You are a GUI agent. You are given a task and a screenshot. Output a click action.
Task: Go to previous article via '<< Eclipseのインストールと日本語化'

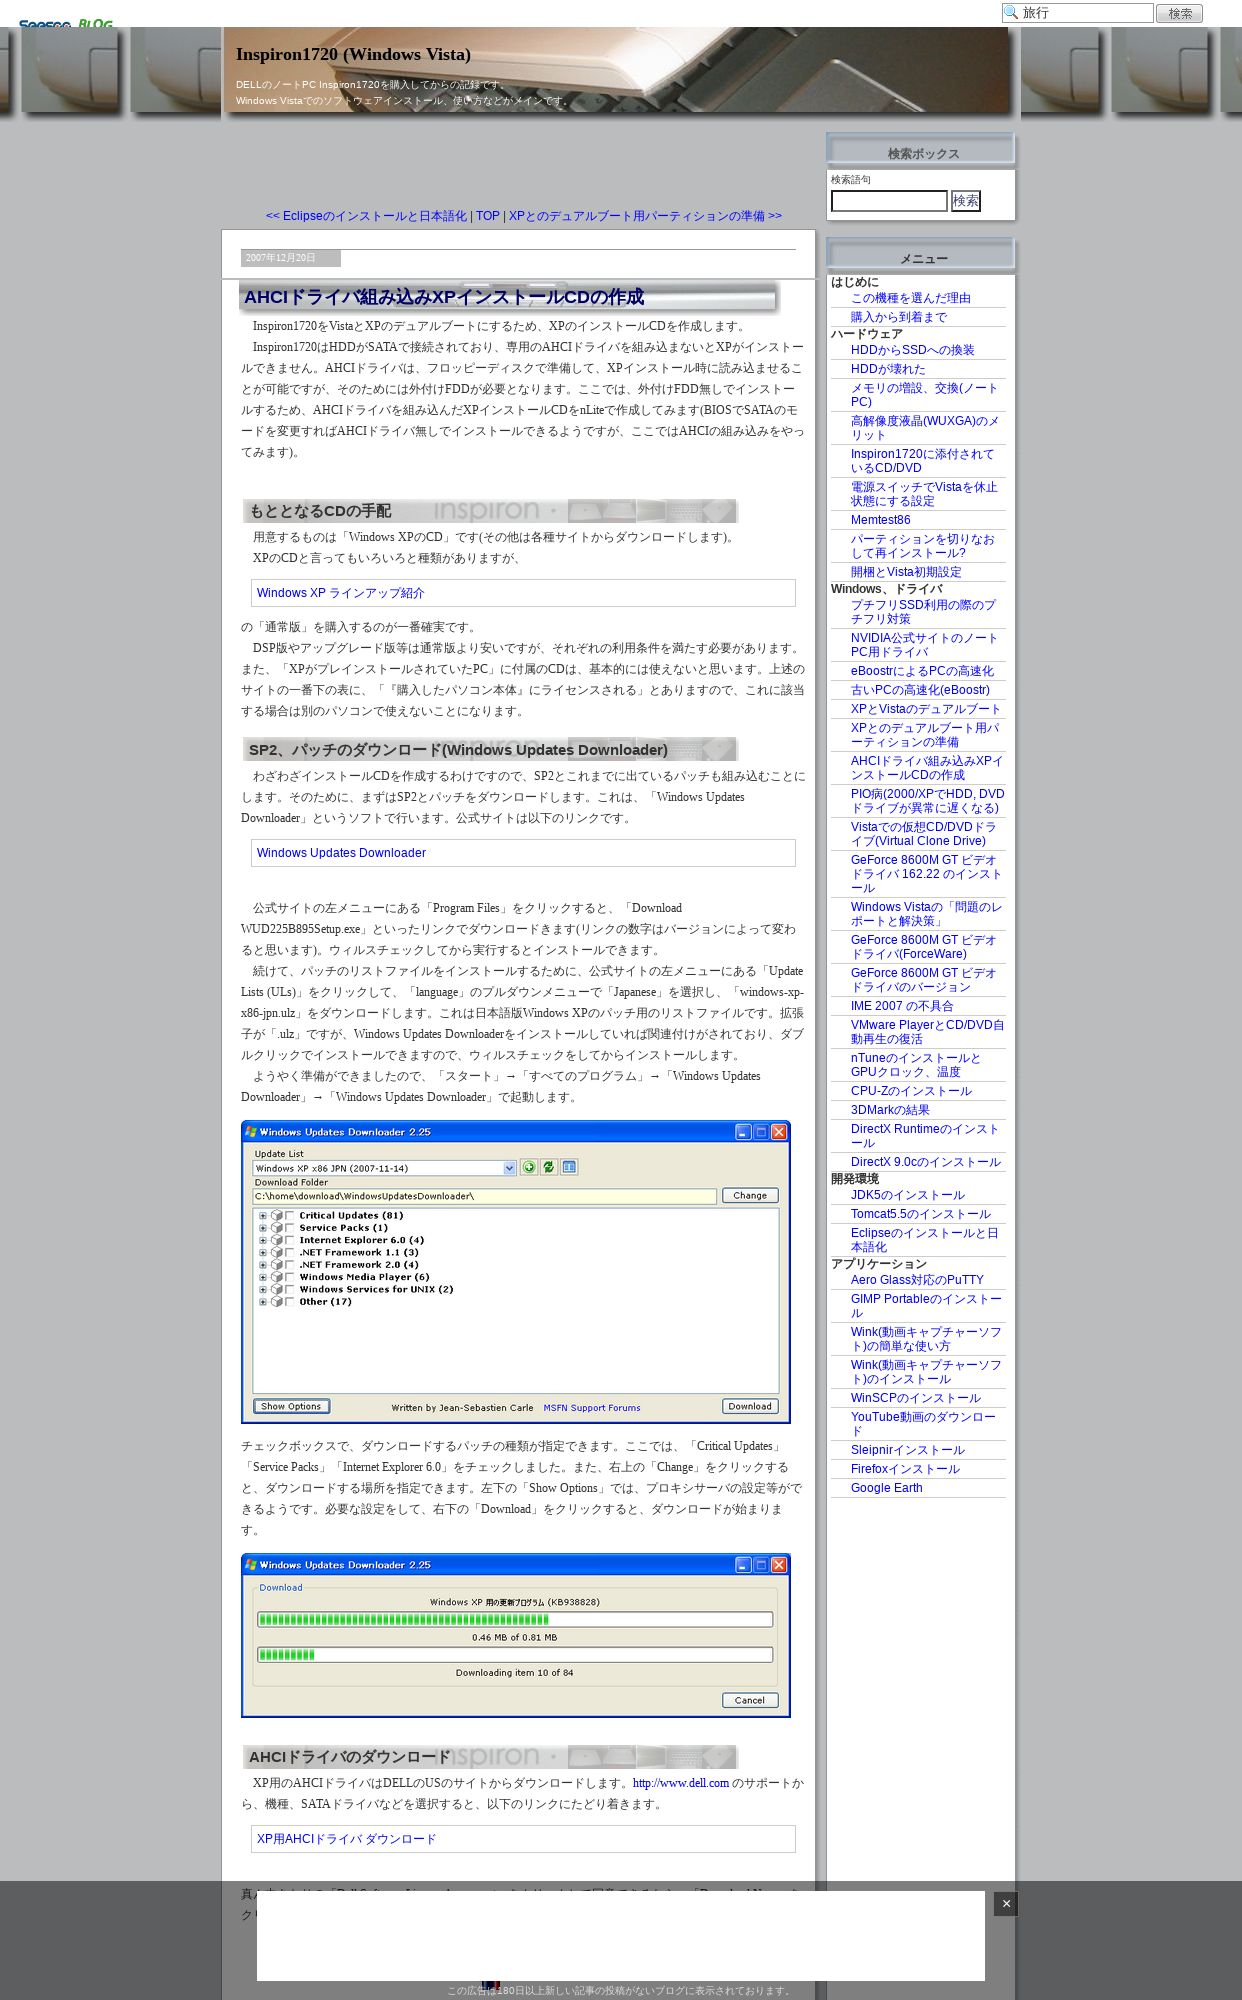click(366, 216)
